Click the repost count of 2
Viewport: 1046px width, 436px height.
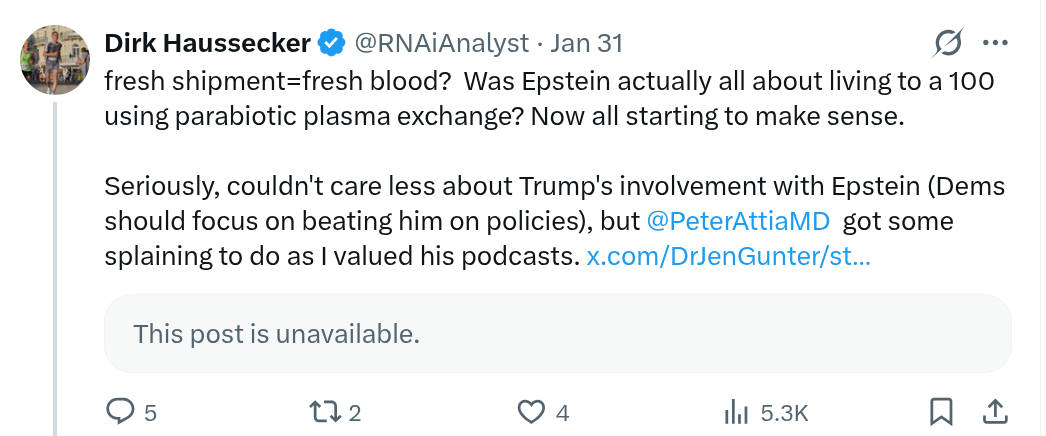[x=354, y=412]
